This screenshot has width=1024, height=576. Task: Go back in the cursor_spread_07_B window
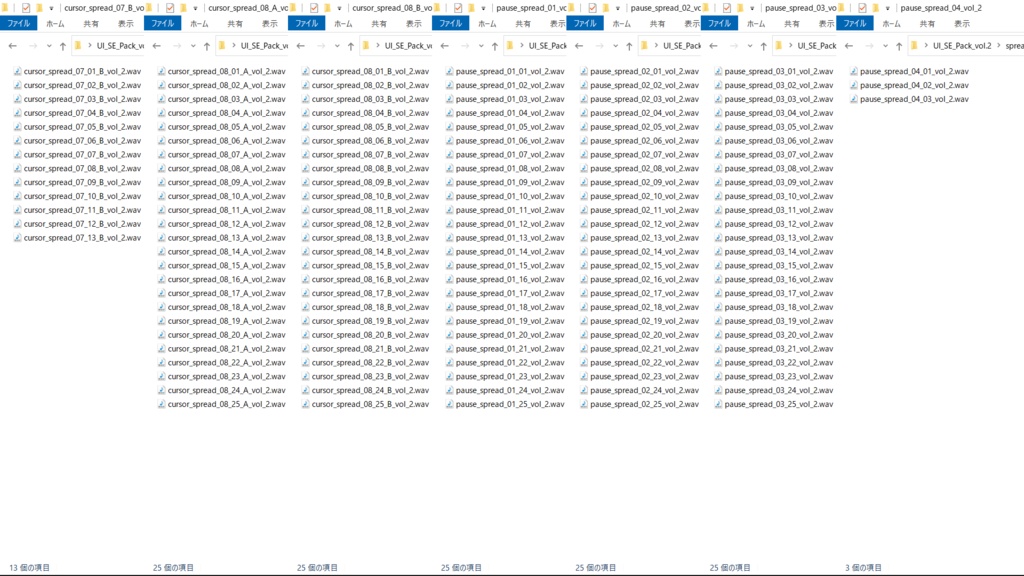pos(12,46)
